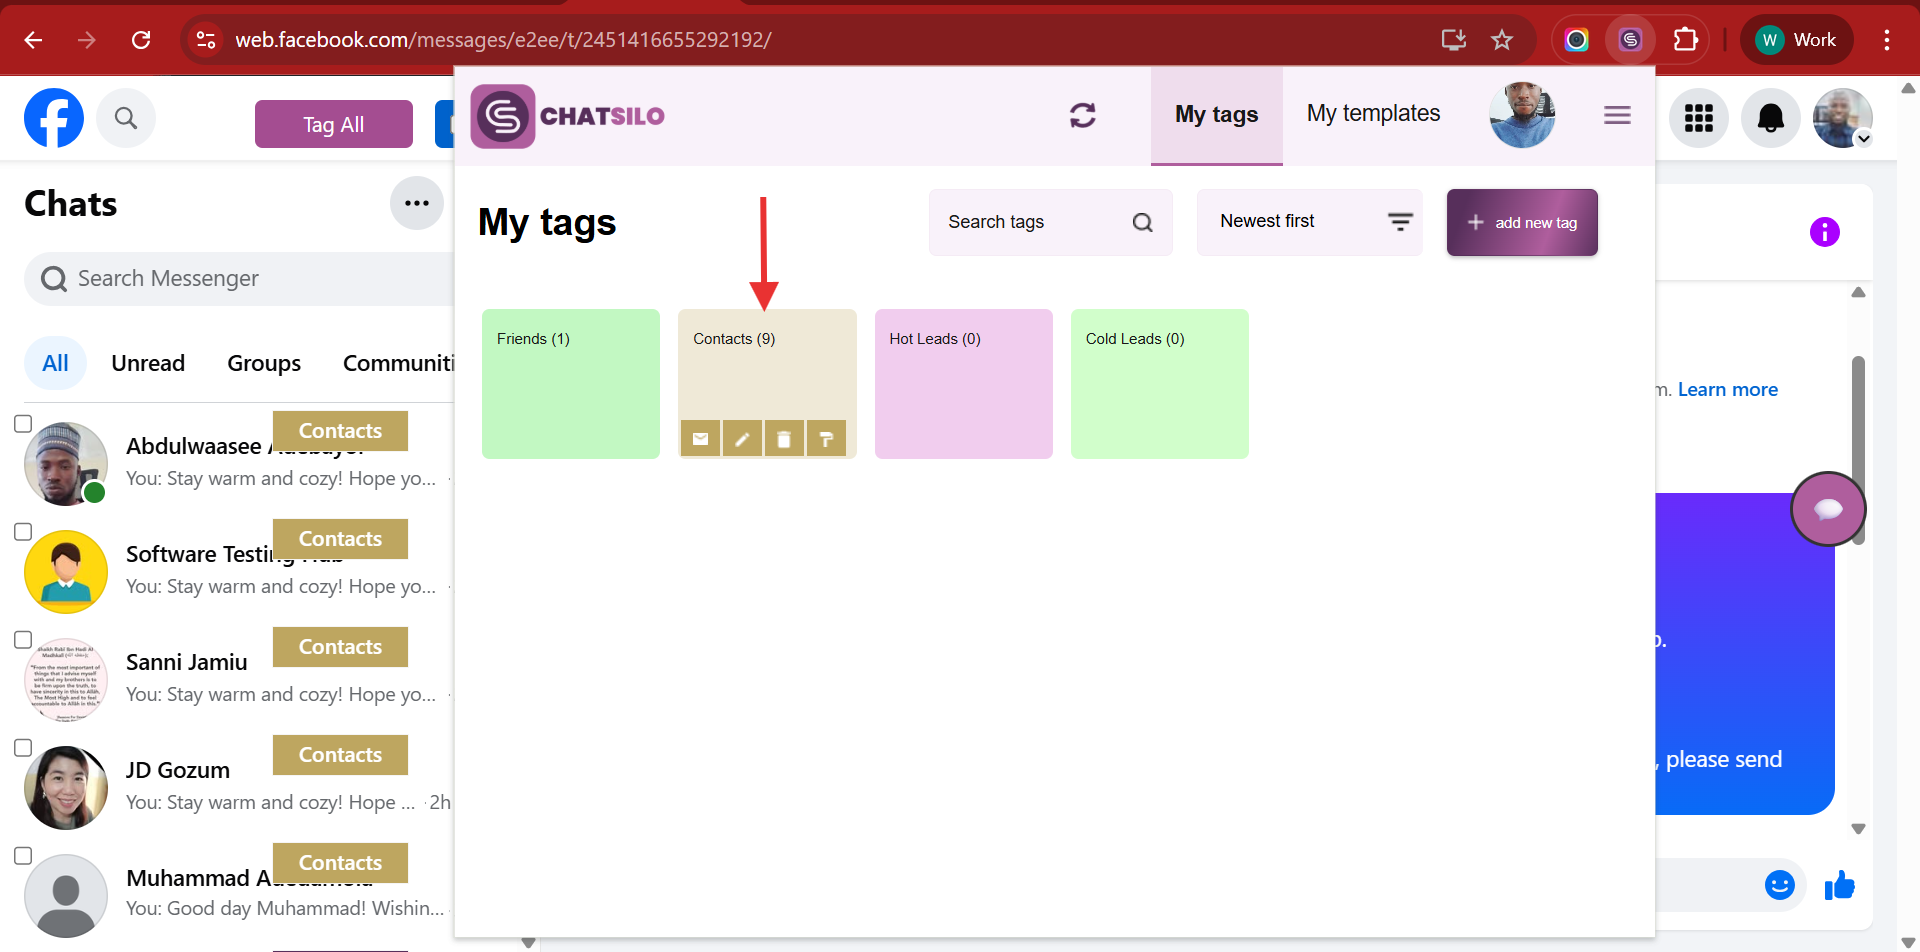The height and width of the screenshot is (952, 1920).
Task: Switch to the My templates tab
Action: coord(1373,114)
